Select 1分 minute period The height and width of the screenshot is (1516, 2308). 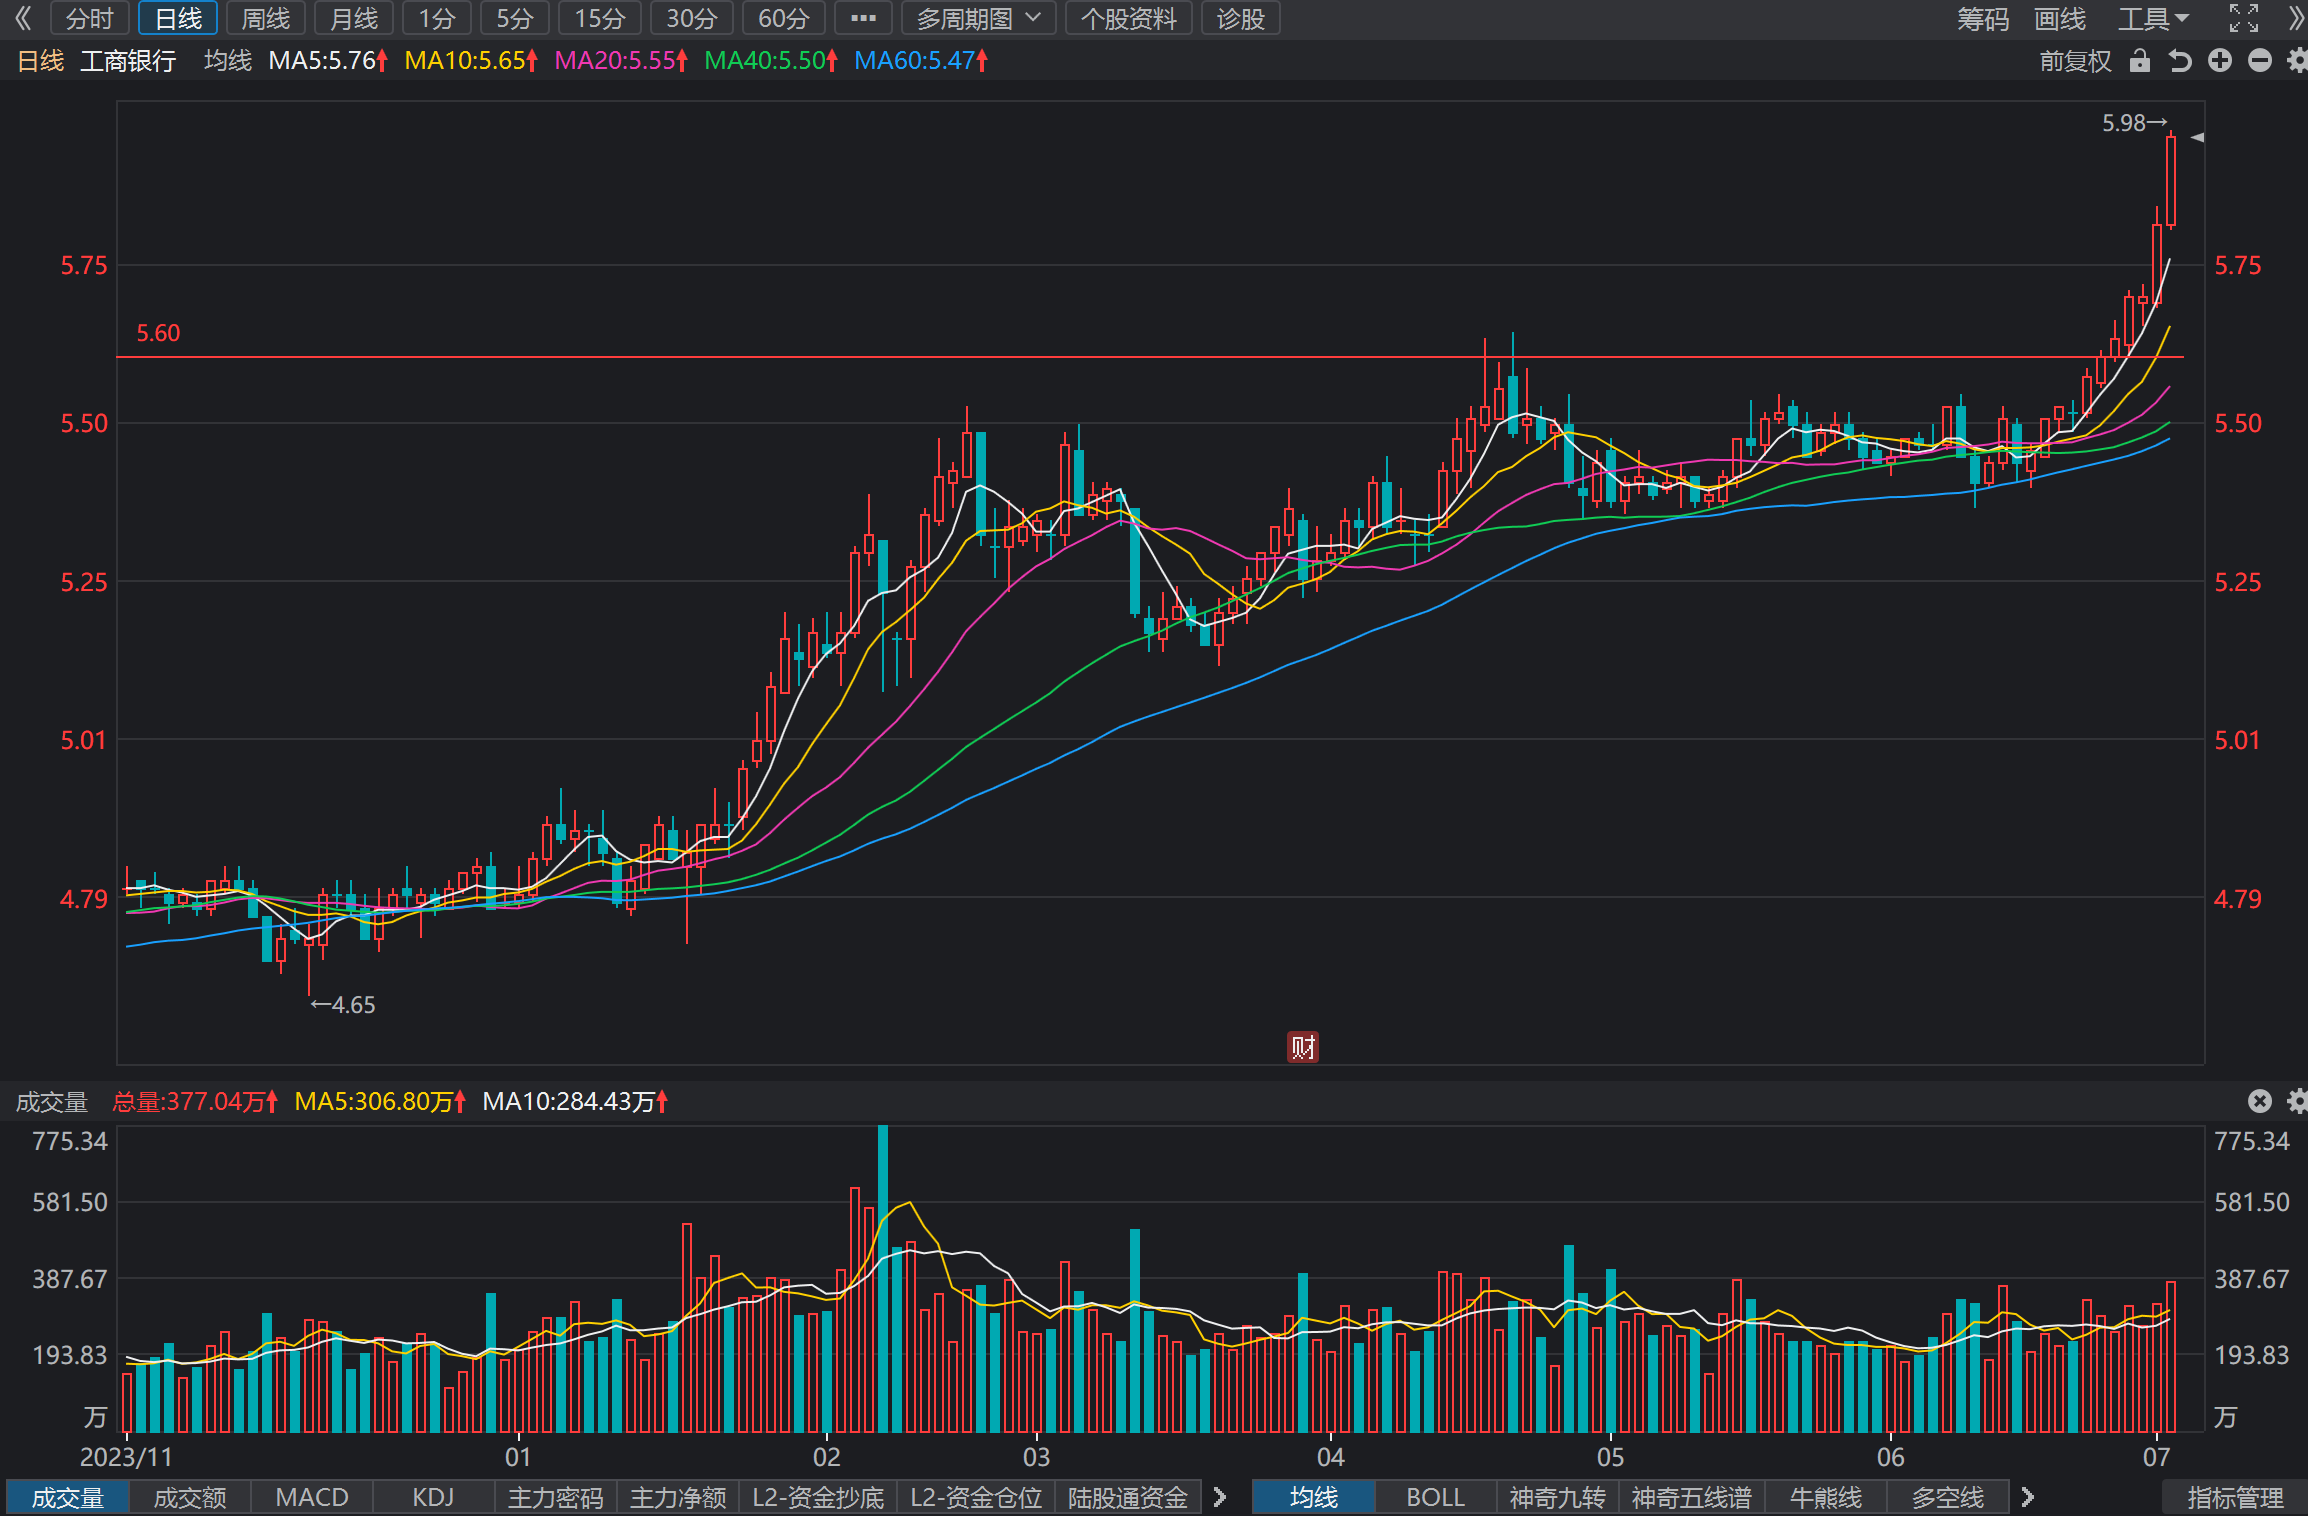[x=437, y=18]
